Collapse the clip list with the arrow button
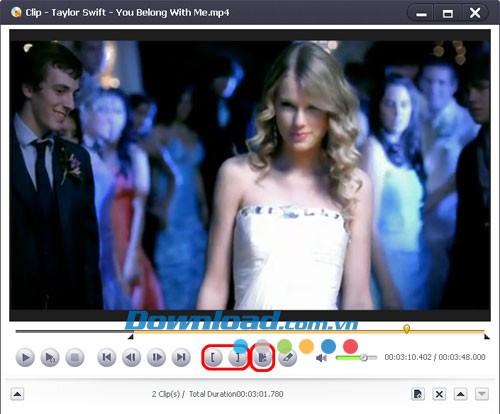The image size is (500, 414). (x=17, y=394)
